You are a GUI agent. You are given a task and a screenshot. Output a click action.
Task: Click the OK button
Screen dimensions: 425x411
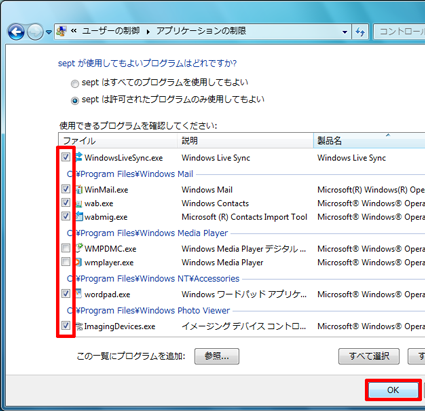click(393, 390)
